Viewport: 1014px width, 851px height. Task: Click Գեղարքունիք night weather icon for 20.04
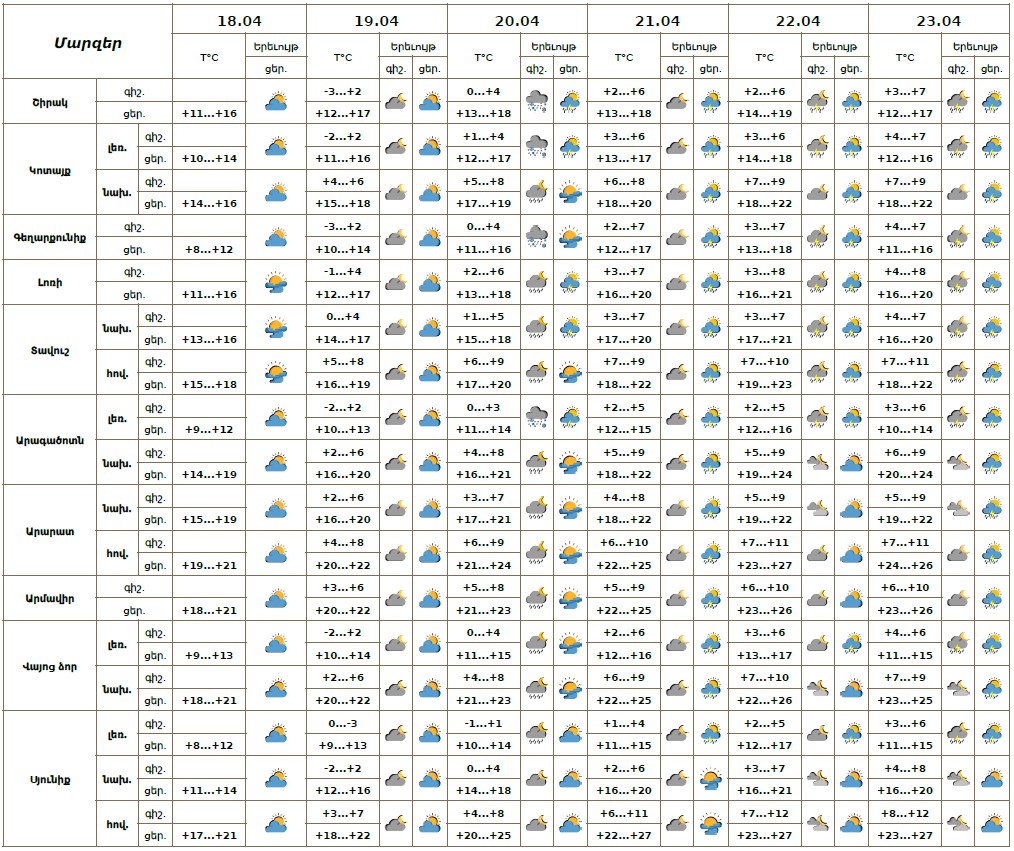[x=537, y=238]
